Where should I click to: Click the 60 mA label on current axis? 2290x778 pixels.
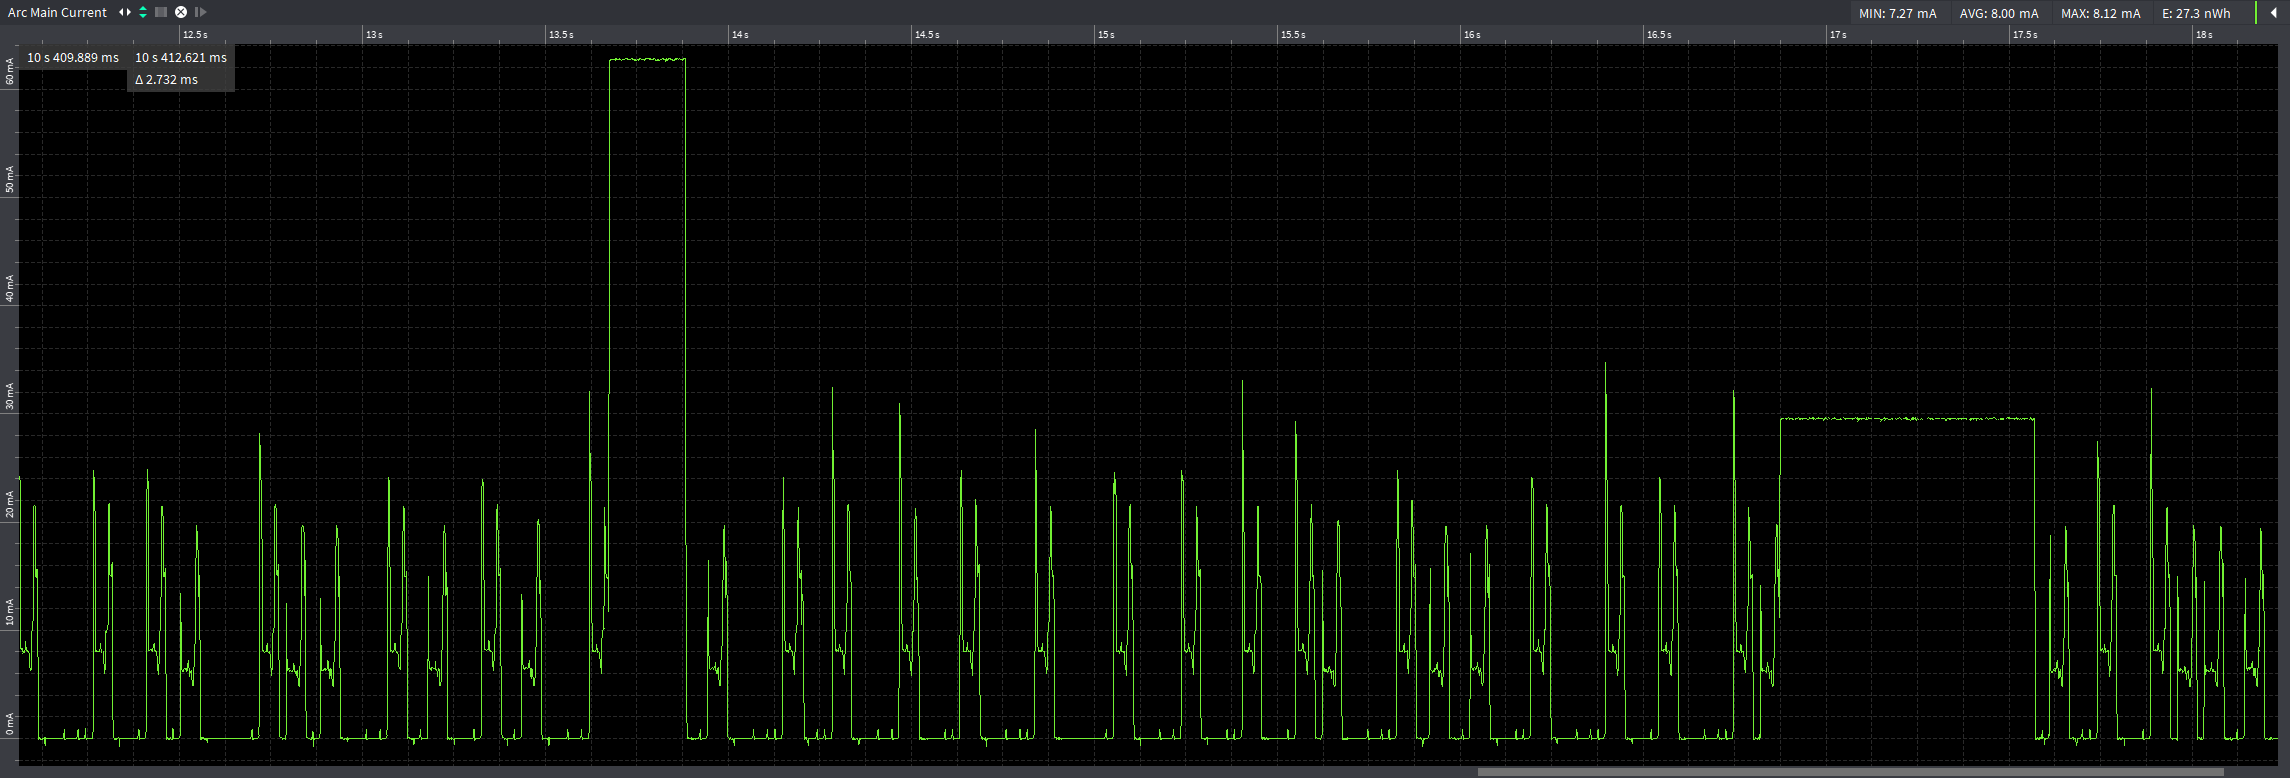click(10, 71)
